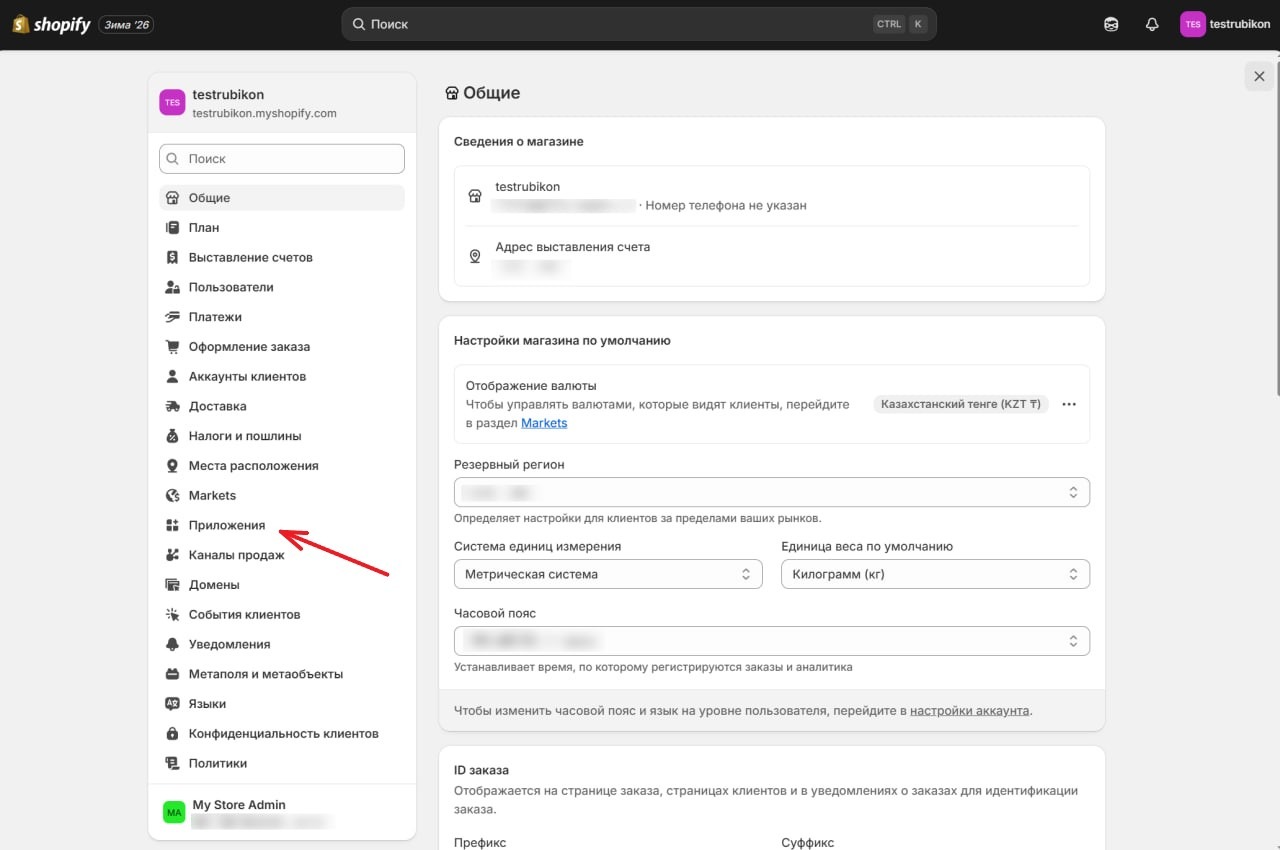The height and width of the screenshot is (850, 1280).
Task: Select Платежи in the settings sidebar
Action: click(x=282, y=317)
